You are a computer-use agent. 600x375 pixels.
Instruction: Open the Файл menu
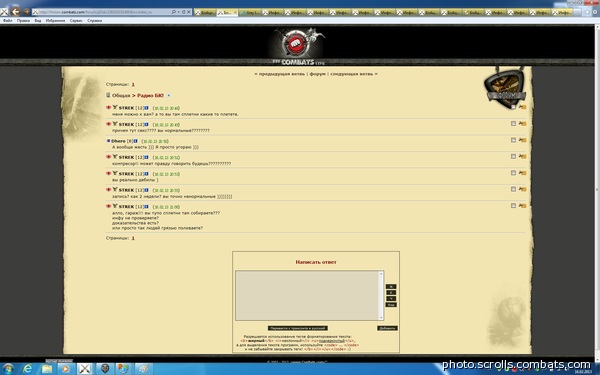click(8, 21)
